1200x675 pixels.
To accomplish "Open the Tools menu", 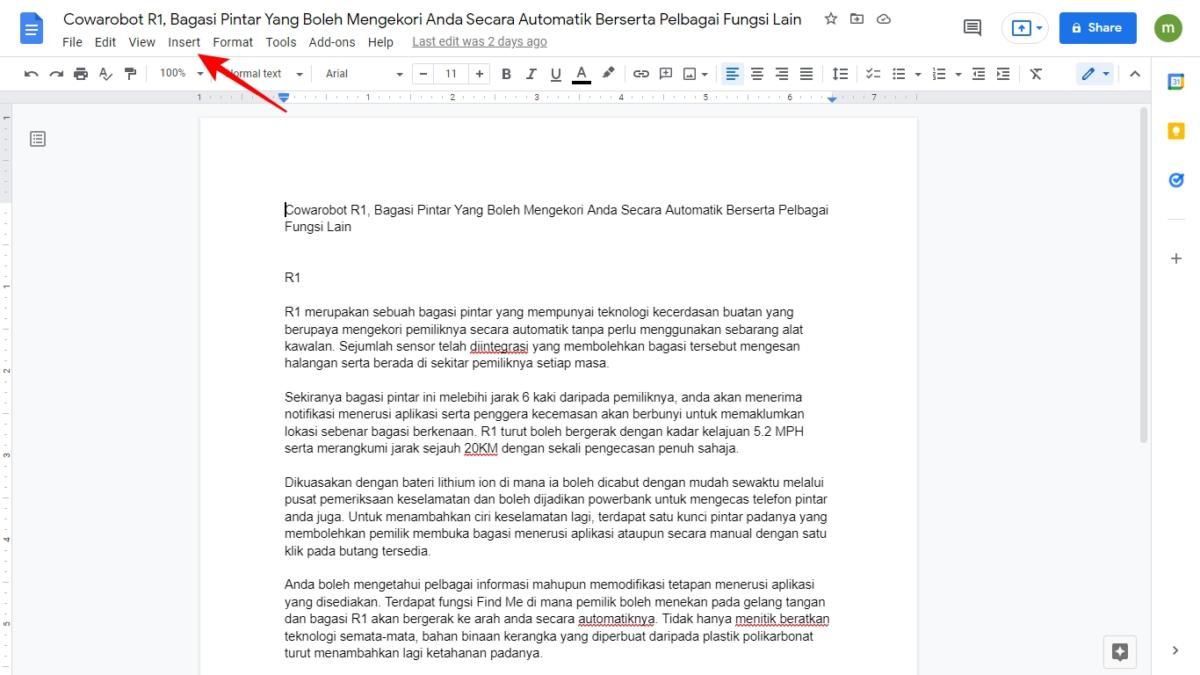I will point(281,42).
